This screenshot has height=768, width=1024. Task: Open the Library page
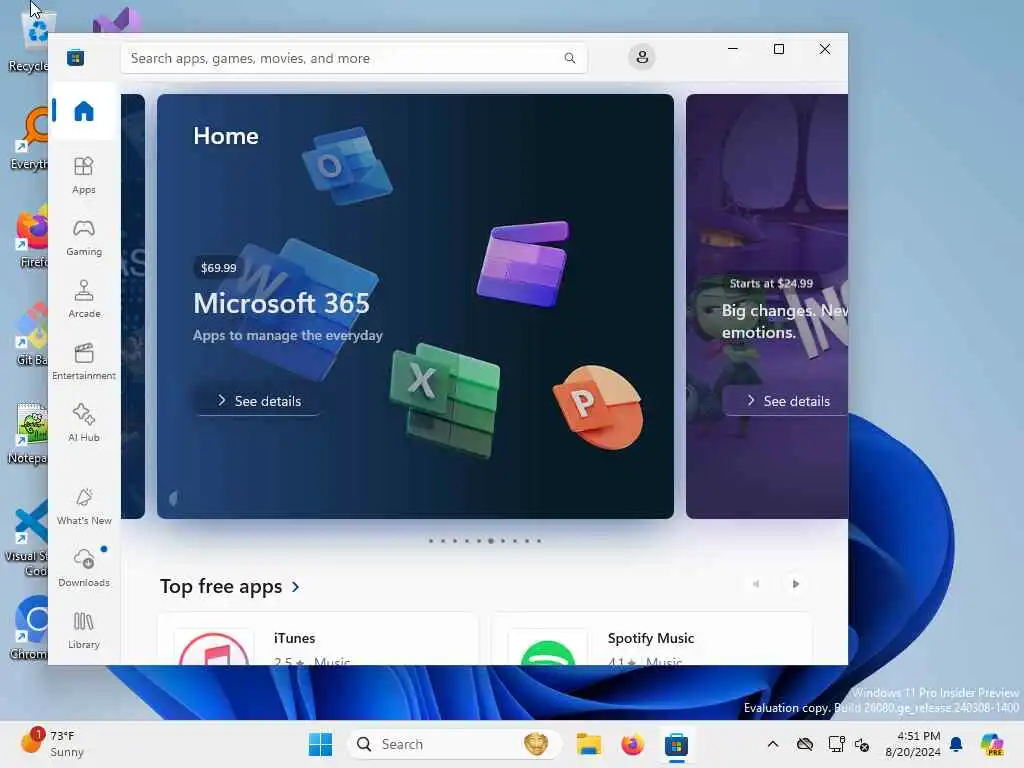pyautogui.click(x=84, y=630)
